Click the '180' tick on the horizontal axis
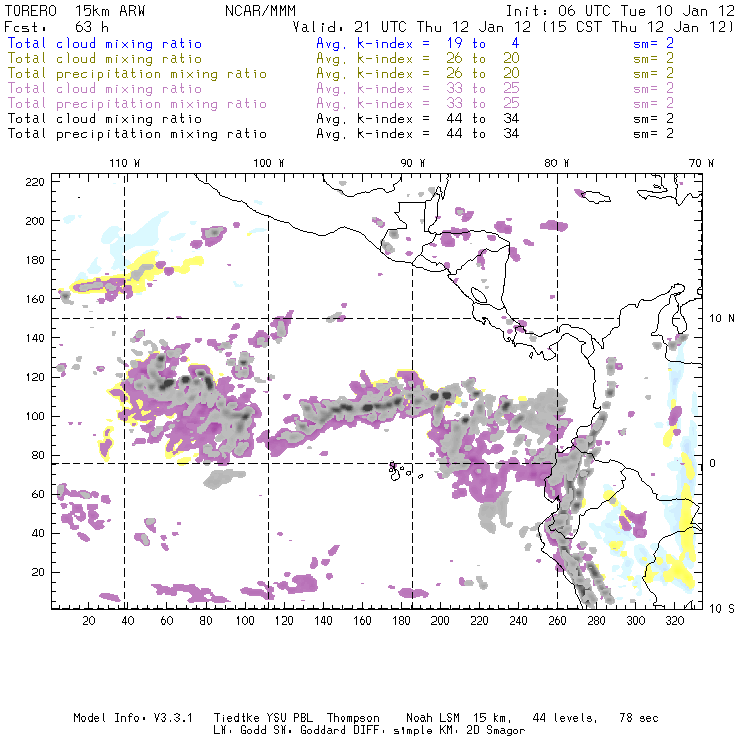Image resolution: width=740 pixels, height=740 pixels. click(401, 621)
